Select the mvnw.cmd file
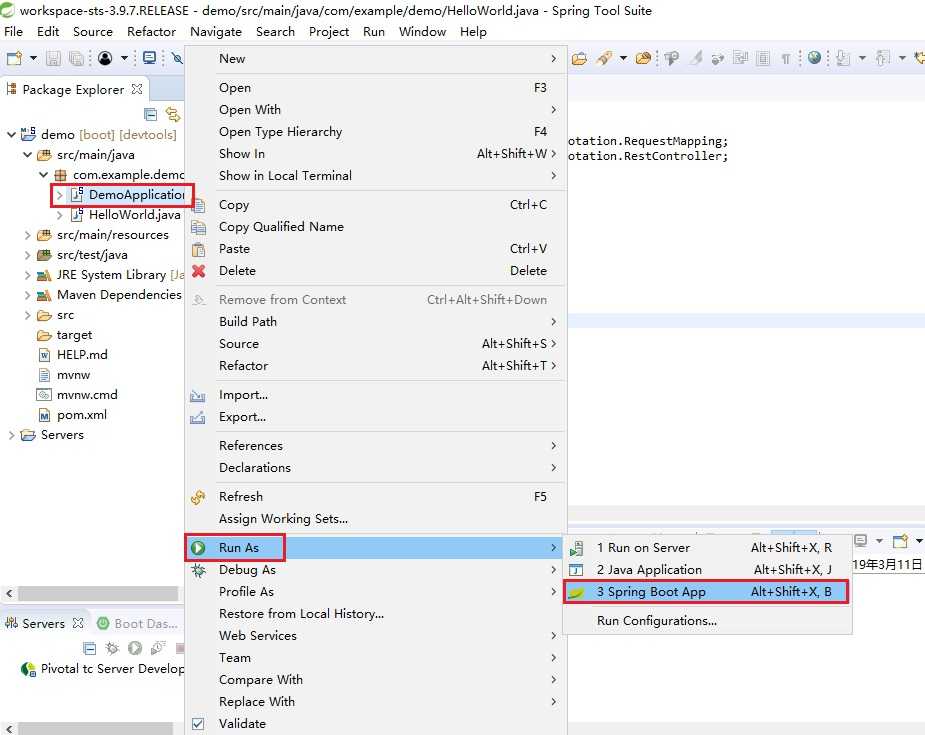This screenshot has height=735, width=925. (x=87, y=395)
